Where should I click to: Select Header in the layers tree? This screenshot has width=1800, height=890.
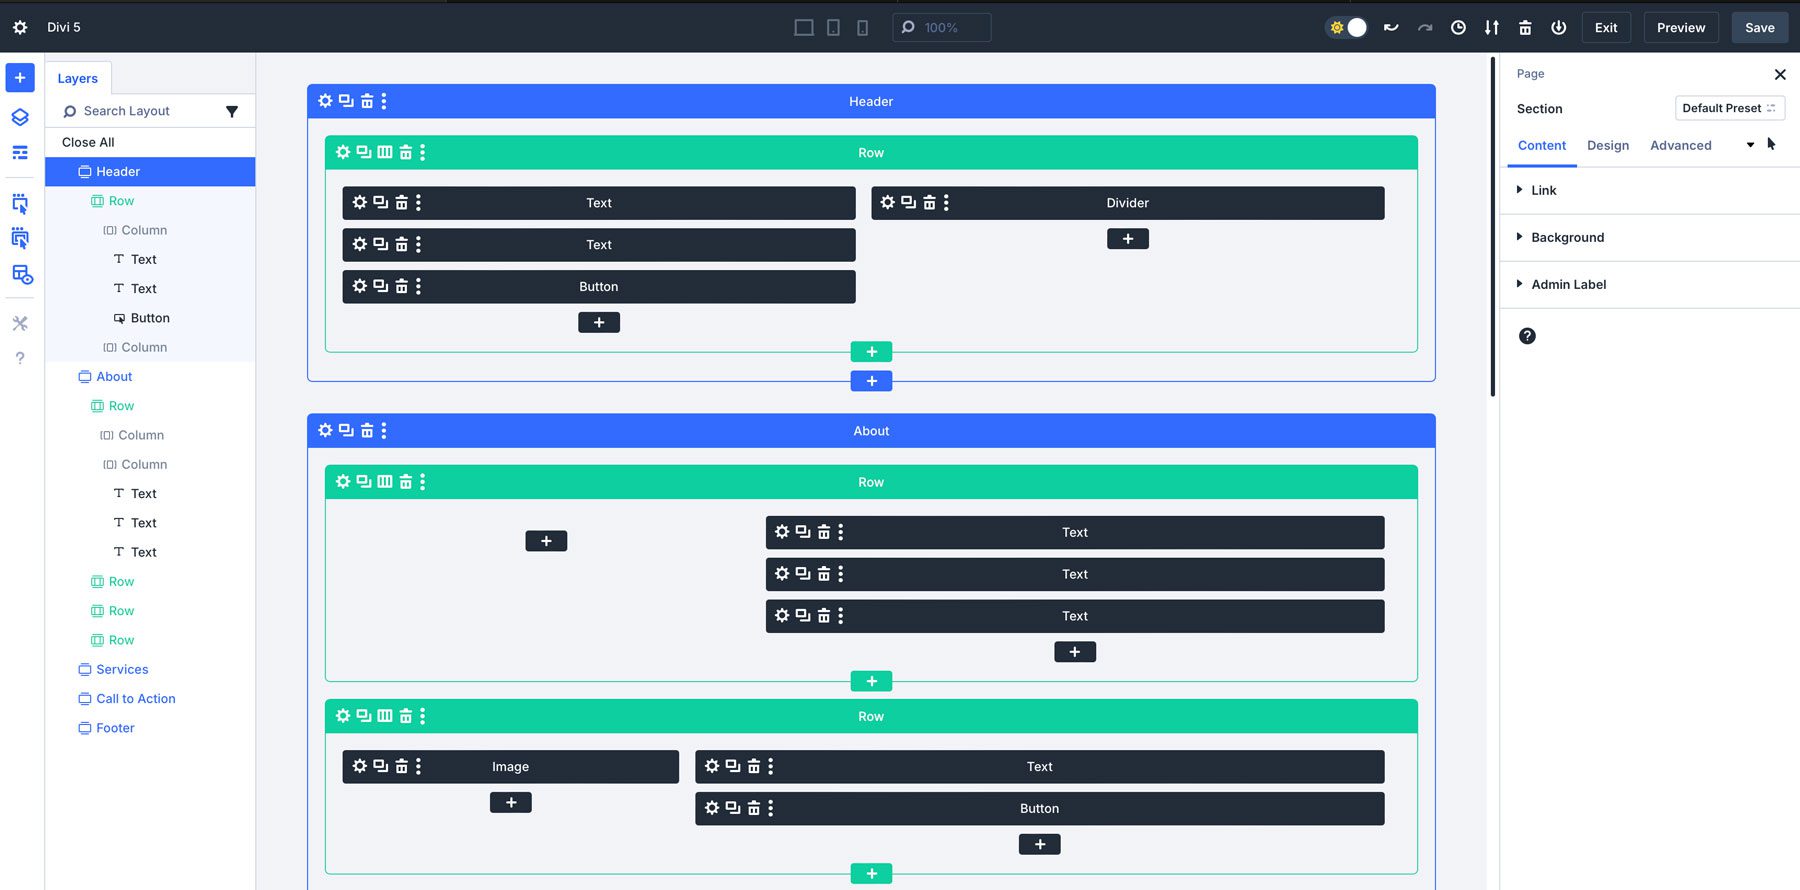(x=150, y=172)
